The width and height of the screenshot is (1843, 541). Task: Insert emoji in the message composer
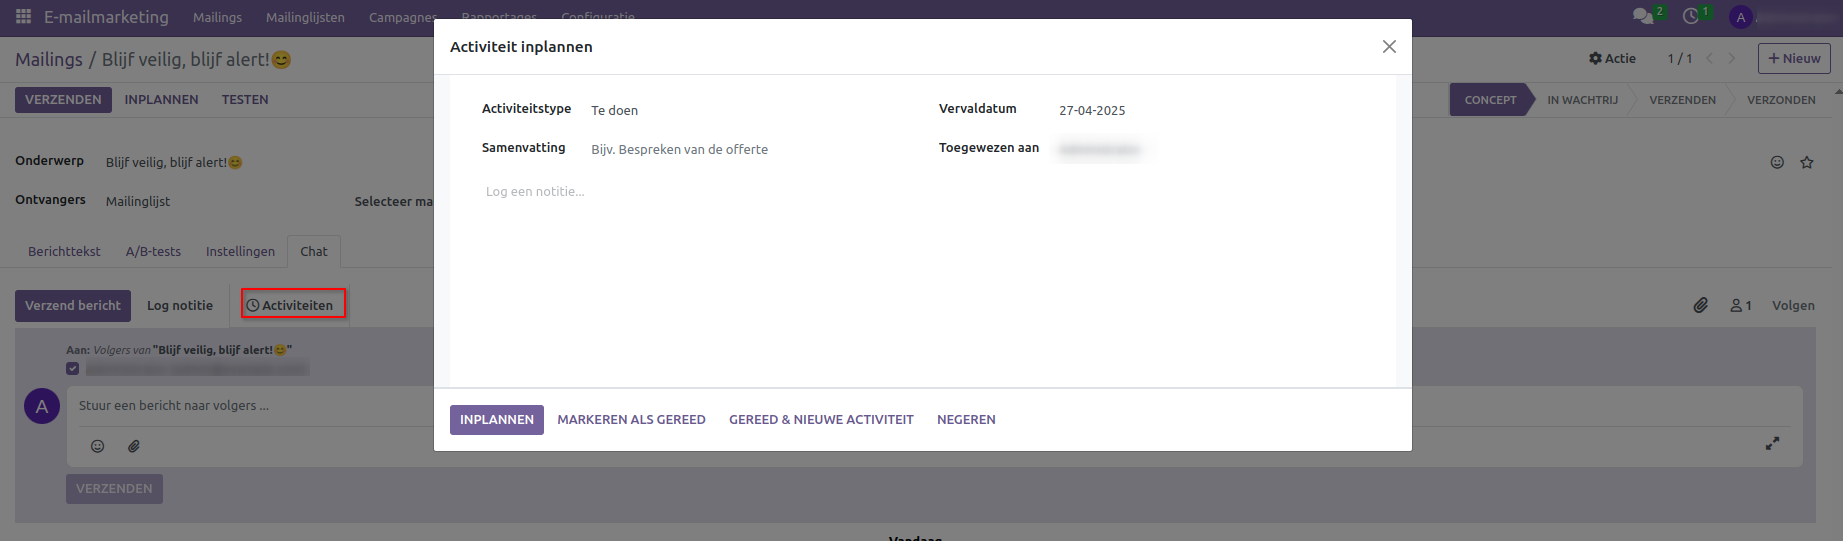98,446
